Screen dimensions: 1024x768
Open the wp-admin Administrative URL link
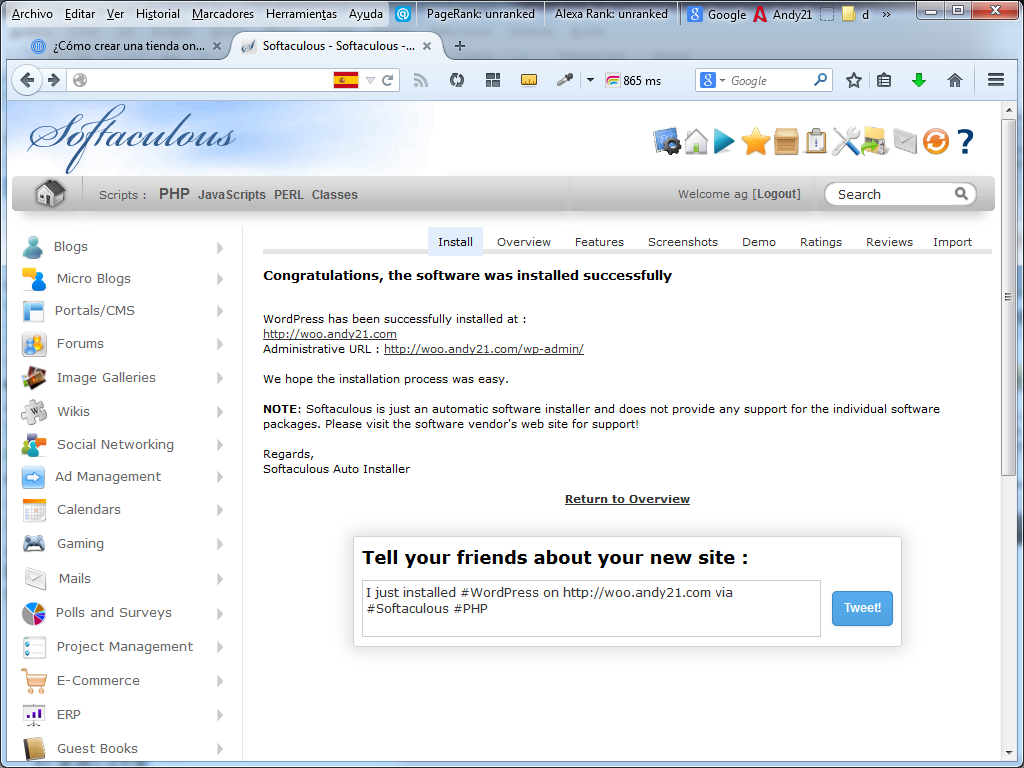(484, 349)
